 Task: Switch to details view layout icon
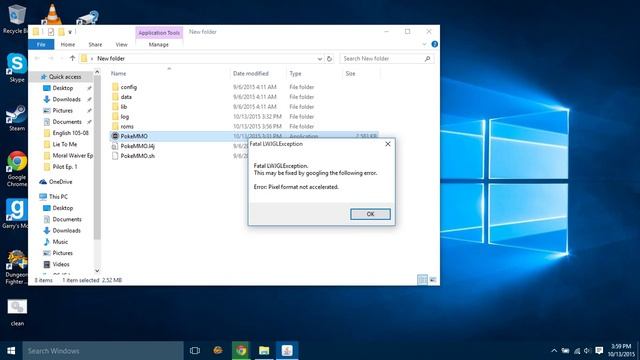pyautogui.click(x=422, y=280)
